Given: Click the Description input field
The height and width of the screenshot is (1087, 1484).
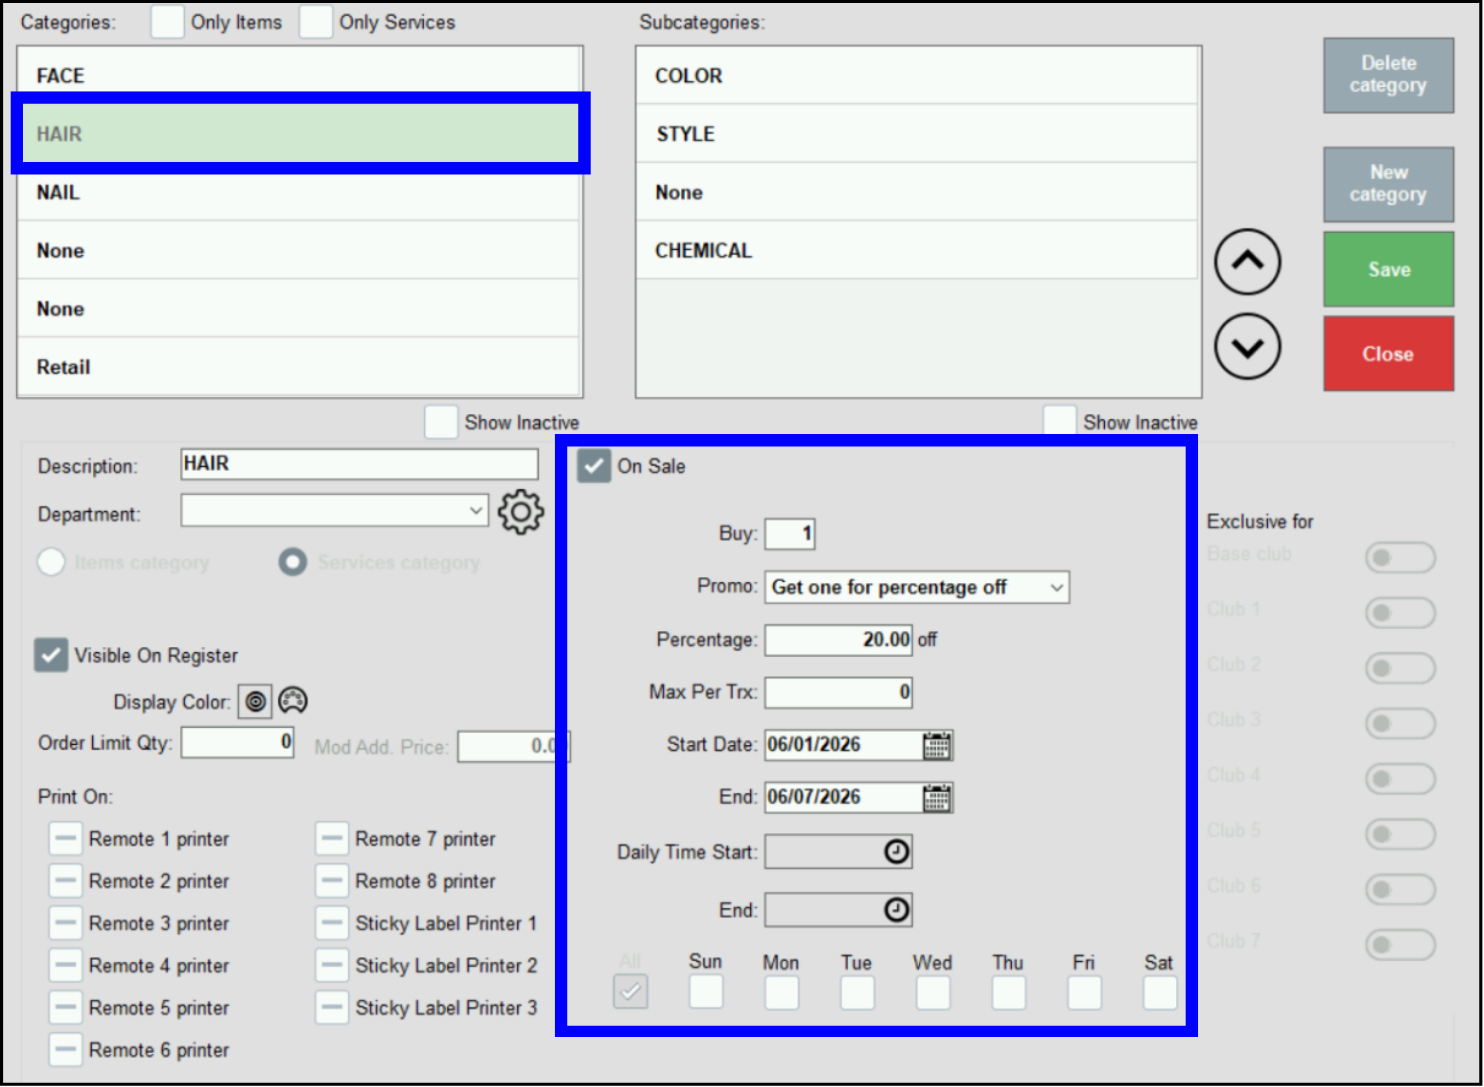Looking at the screenshot, I should [x=359, y=464].
